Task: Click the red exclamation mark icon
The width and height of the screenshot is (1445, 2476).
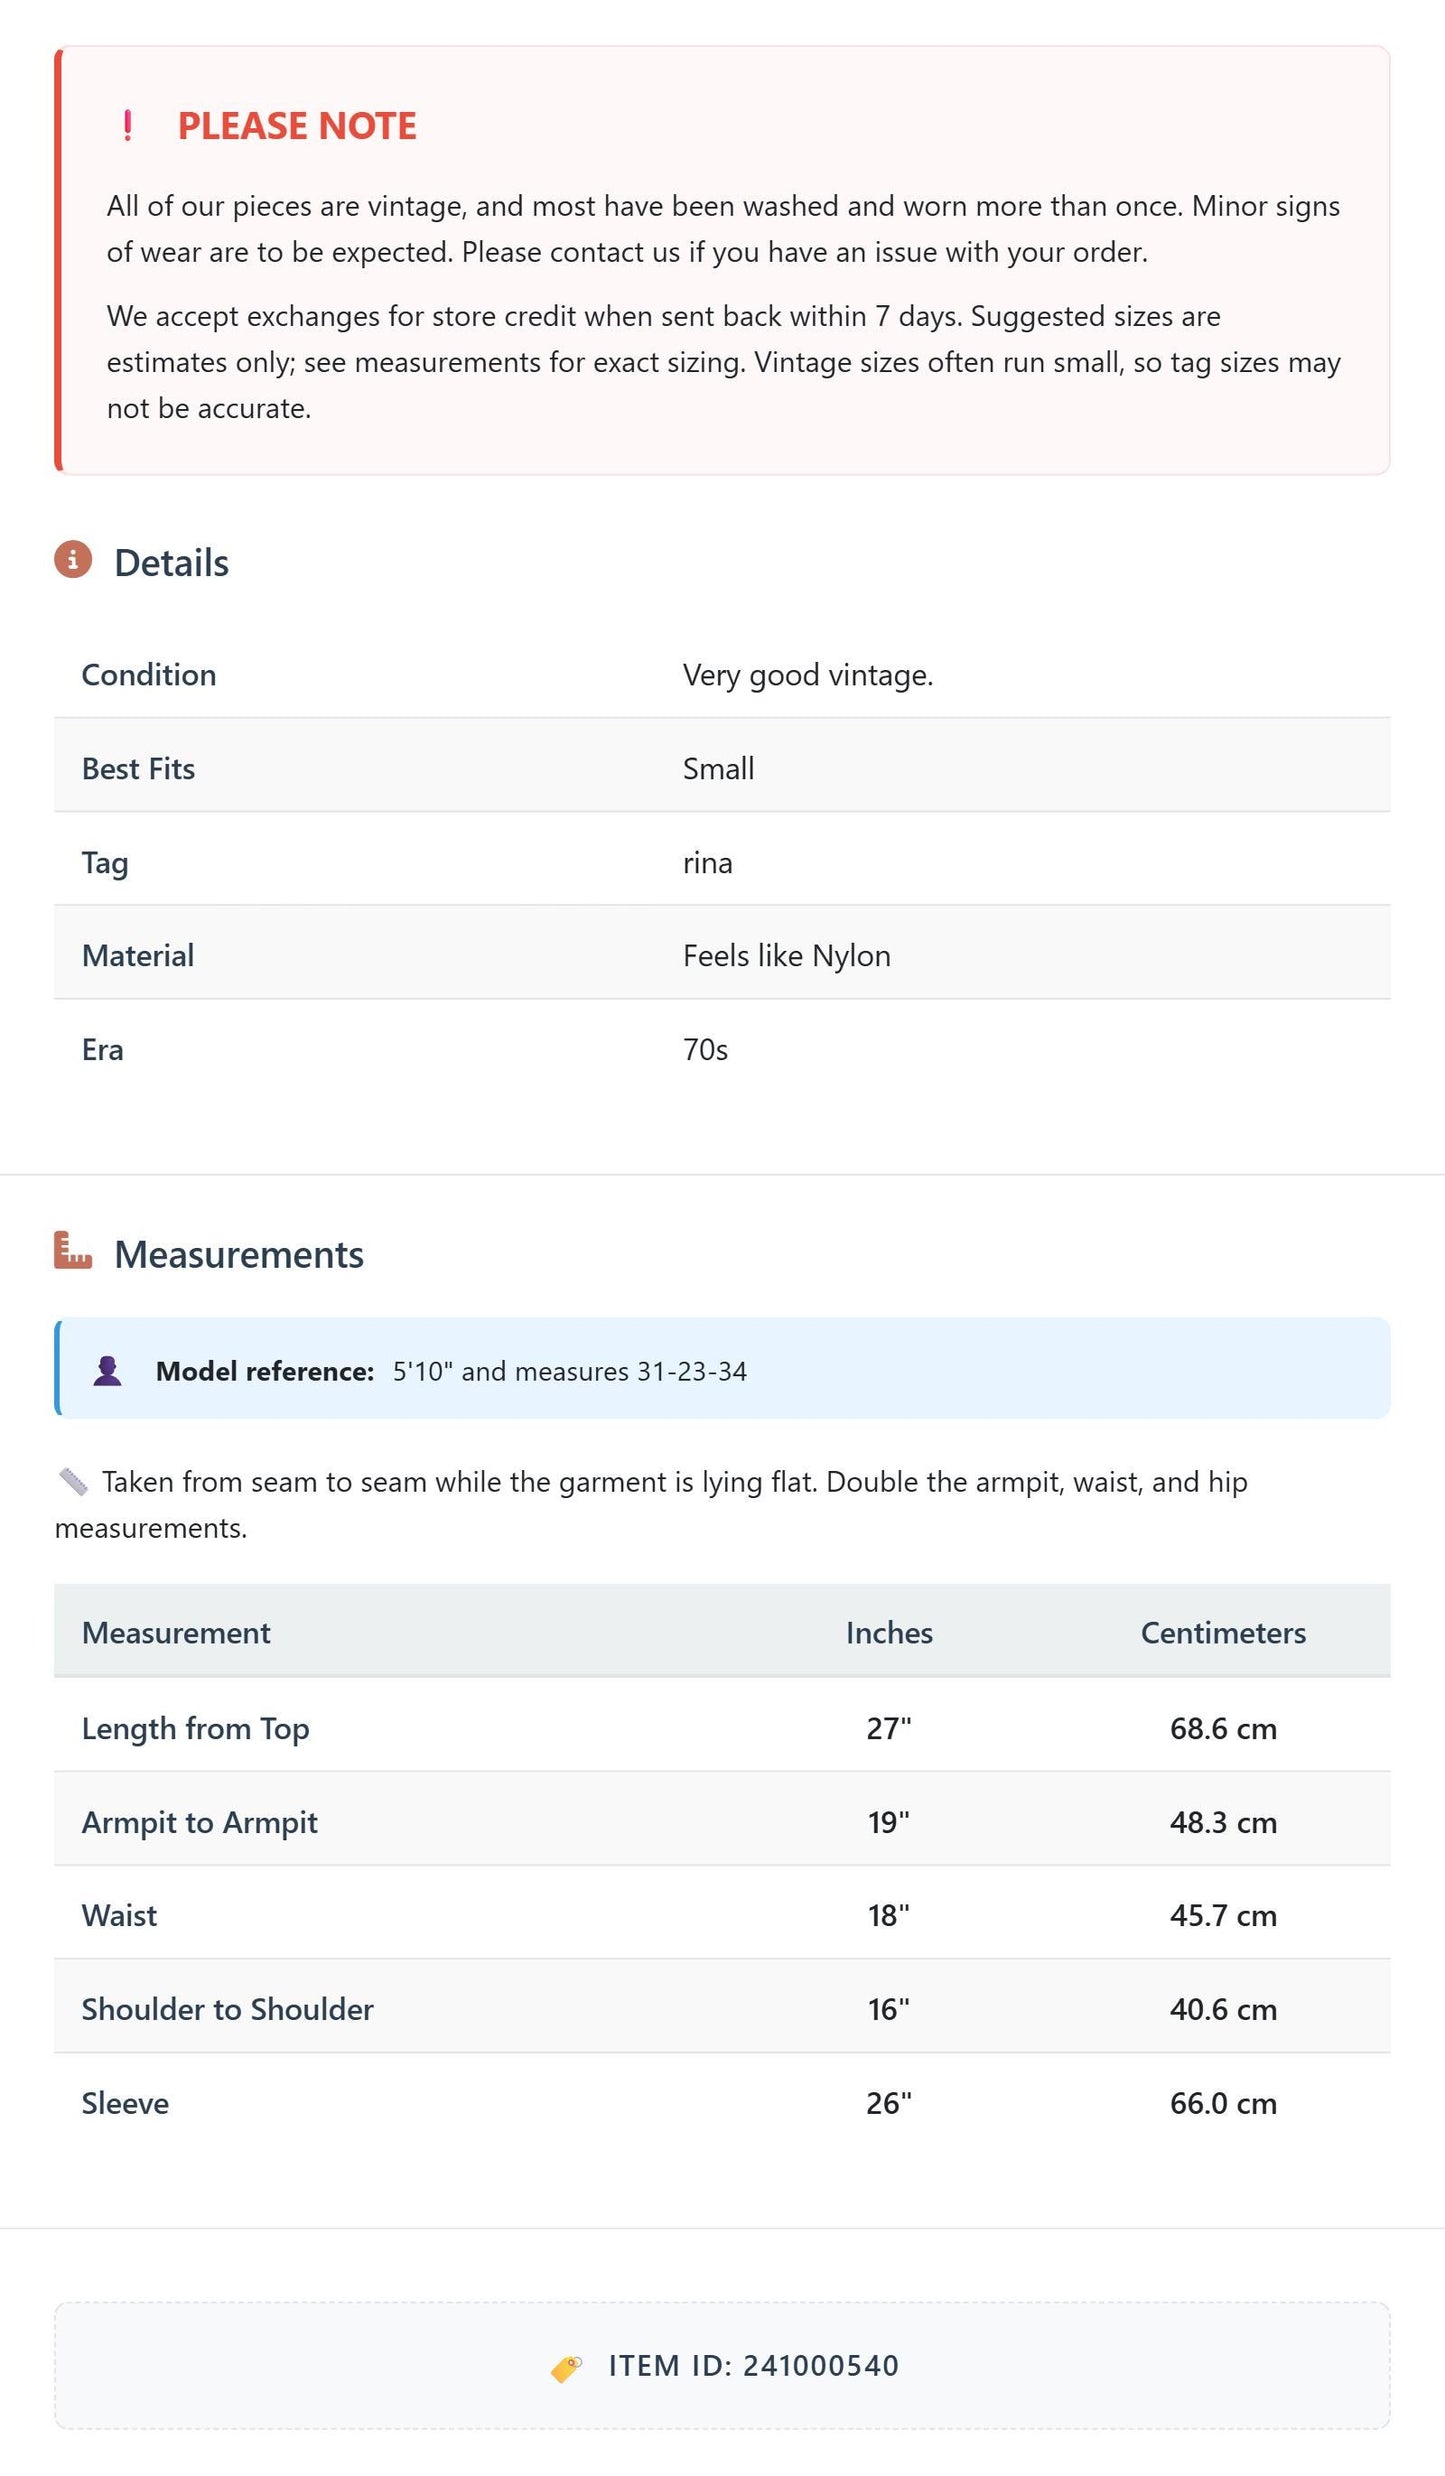Action: [x=127, y=126]
